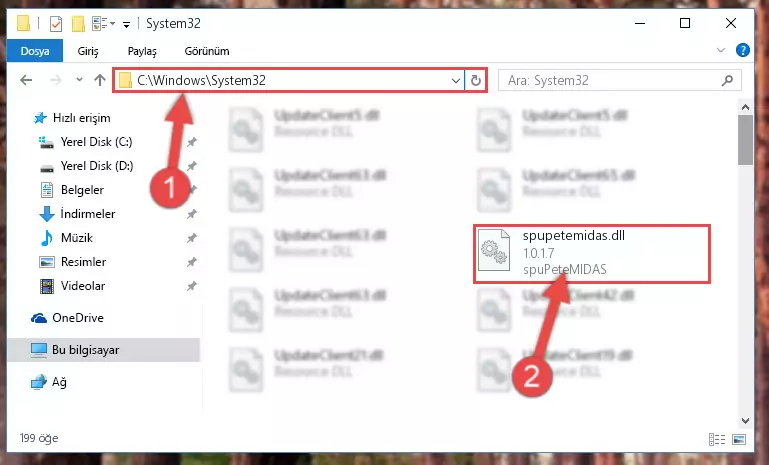Click the Properties checkmark quick access icon
The height and width of the screenshot is (465, 769).
pos(56,24)
